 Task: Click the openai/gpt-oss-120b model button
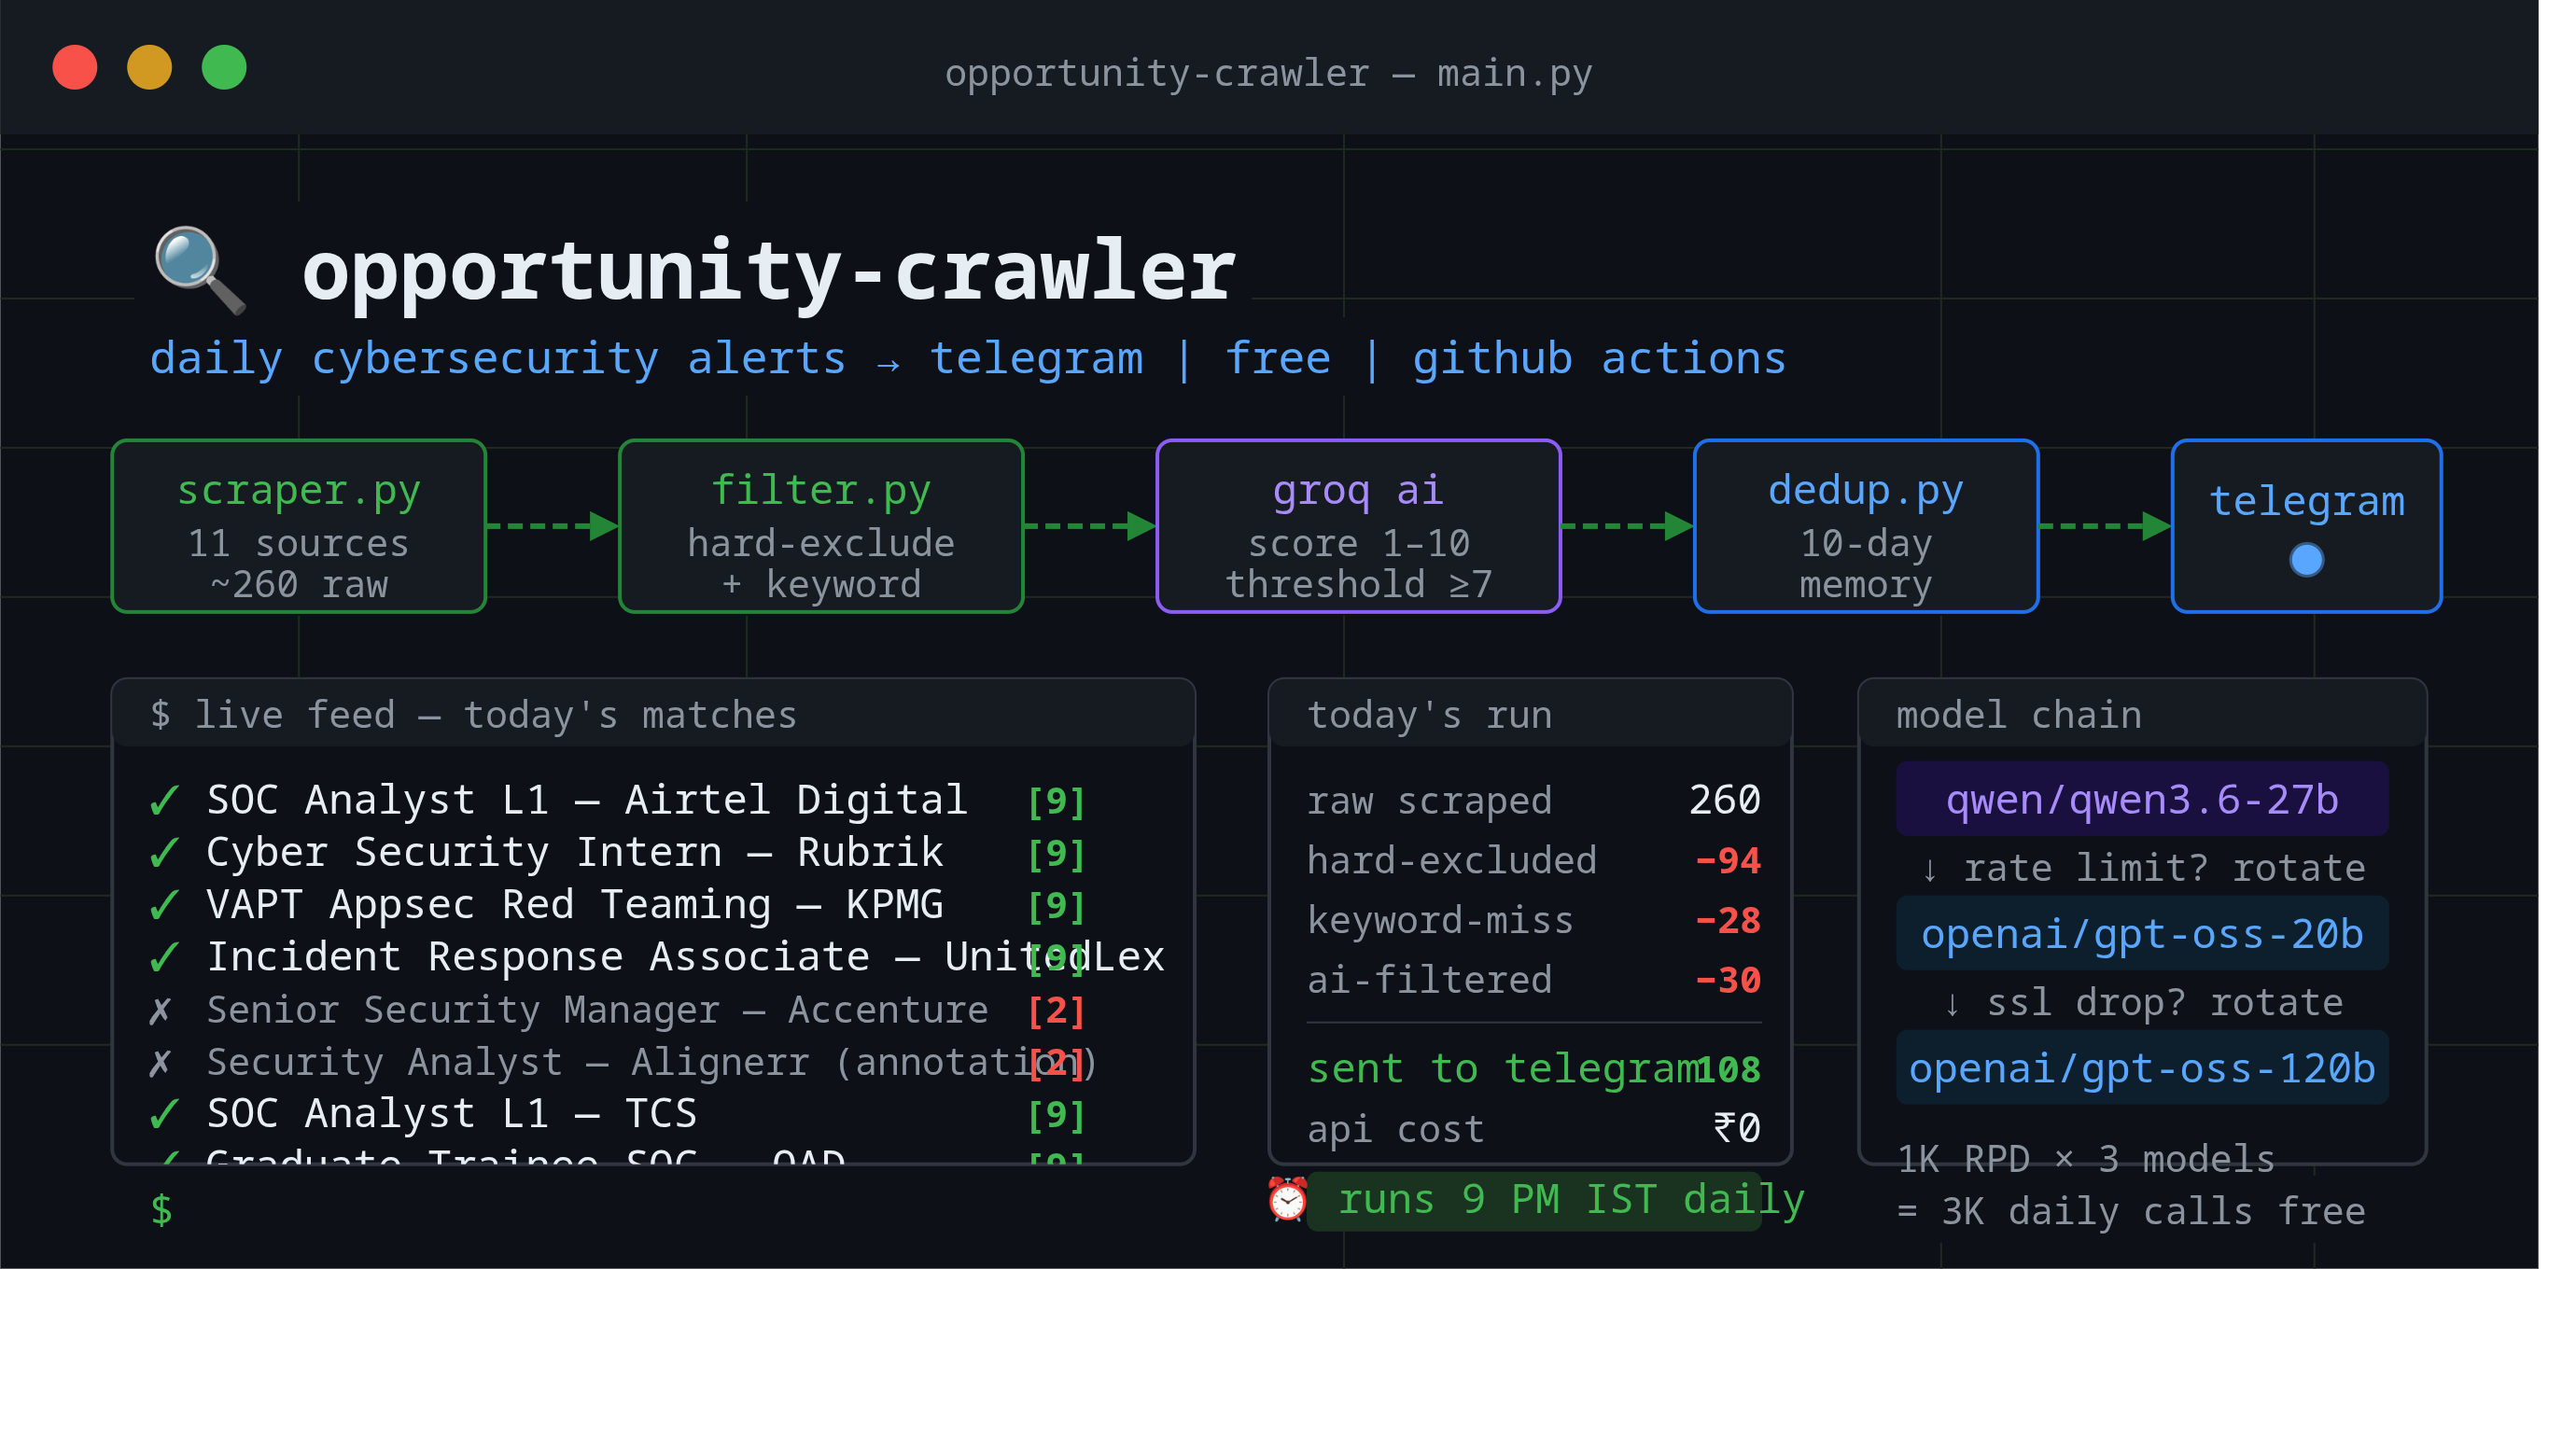click(x=2142, y=1068)
